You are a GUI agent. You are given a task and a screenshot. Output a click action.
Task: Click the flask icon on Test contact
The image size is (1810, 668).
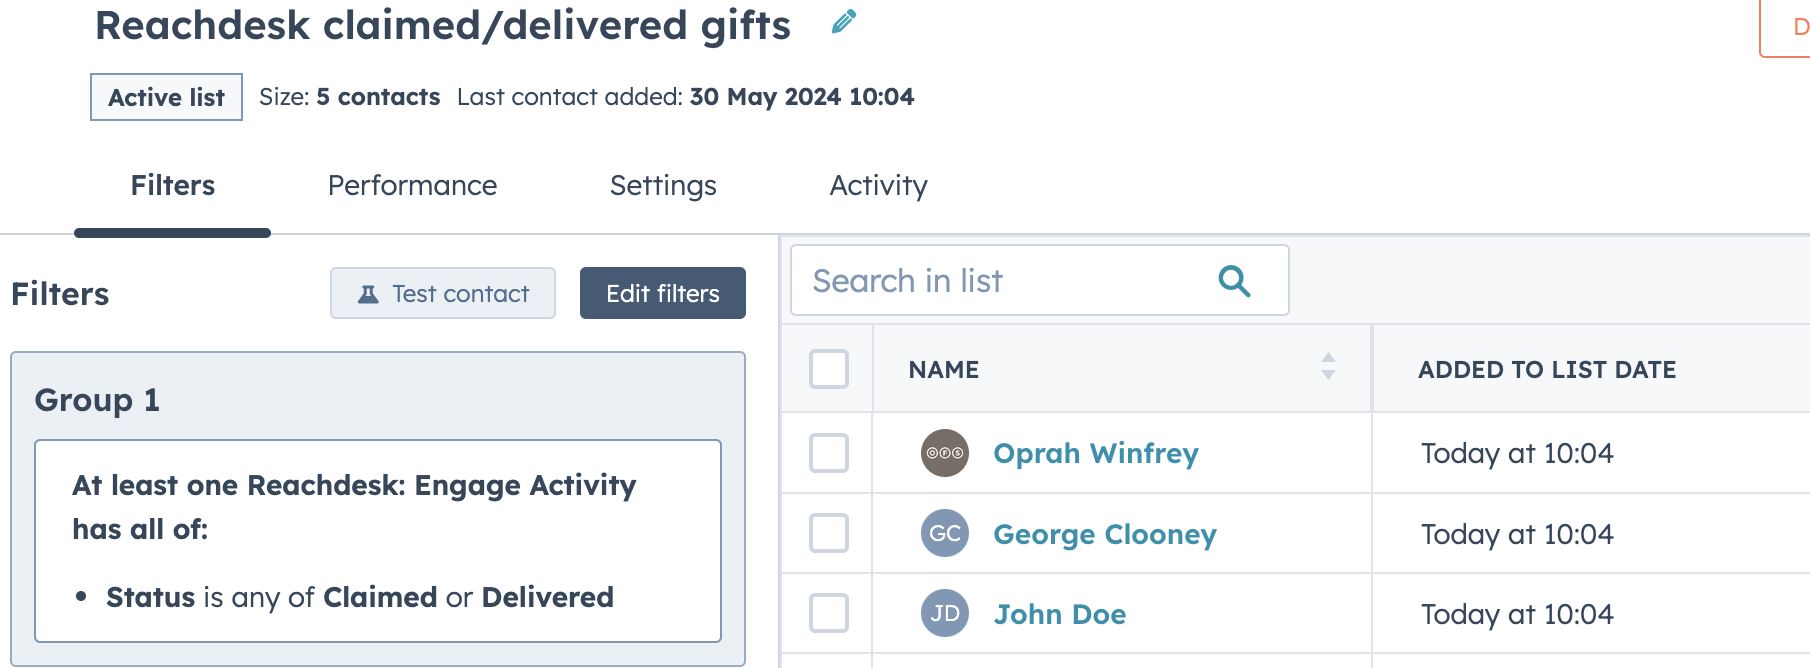[368, 294]
